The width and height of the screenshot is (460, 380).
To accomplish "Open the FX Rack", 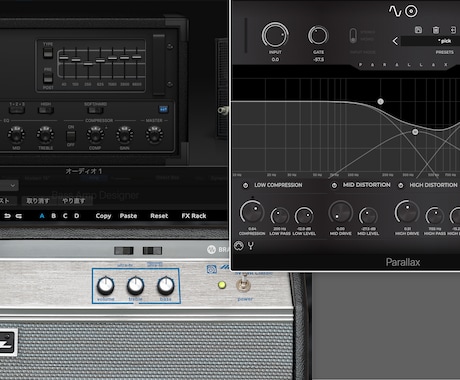I will (x=194, y=216).
